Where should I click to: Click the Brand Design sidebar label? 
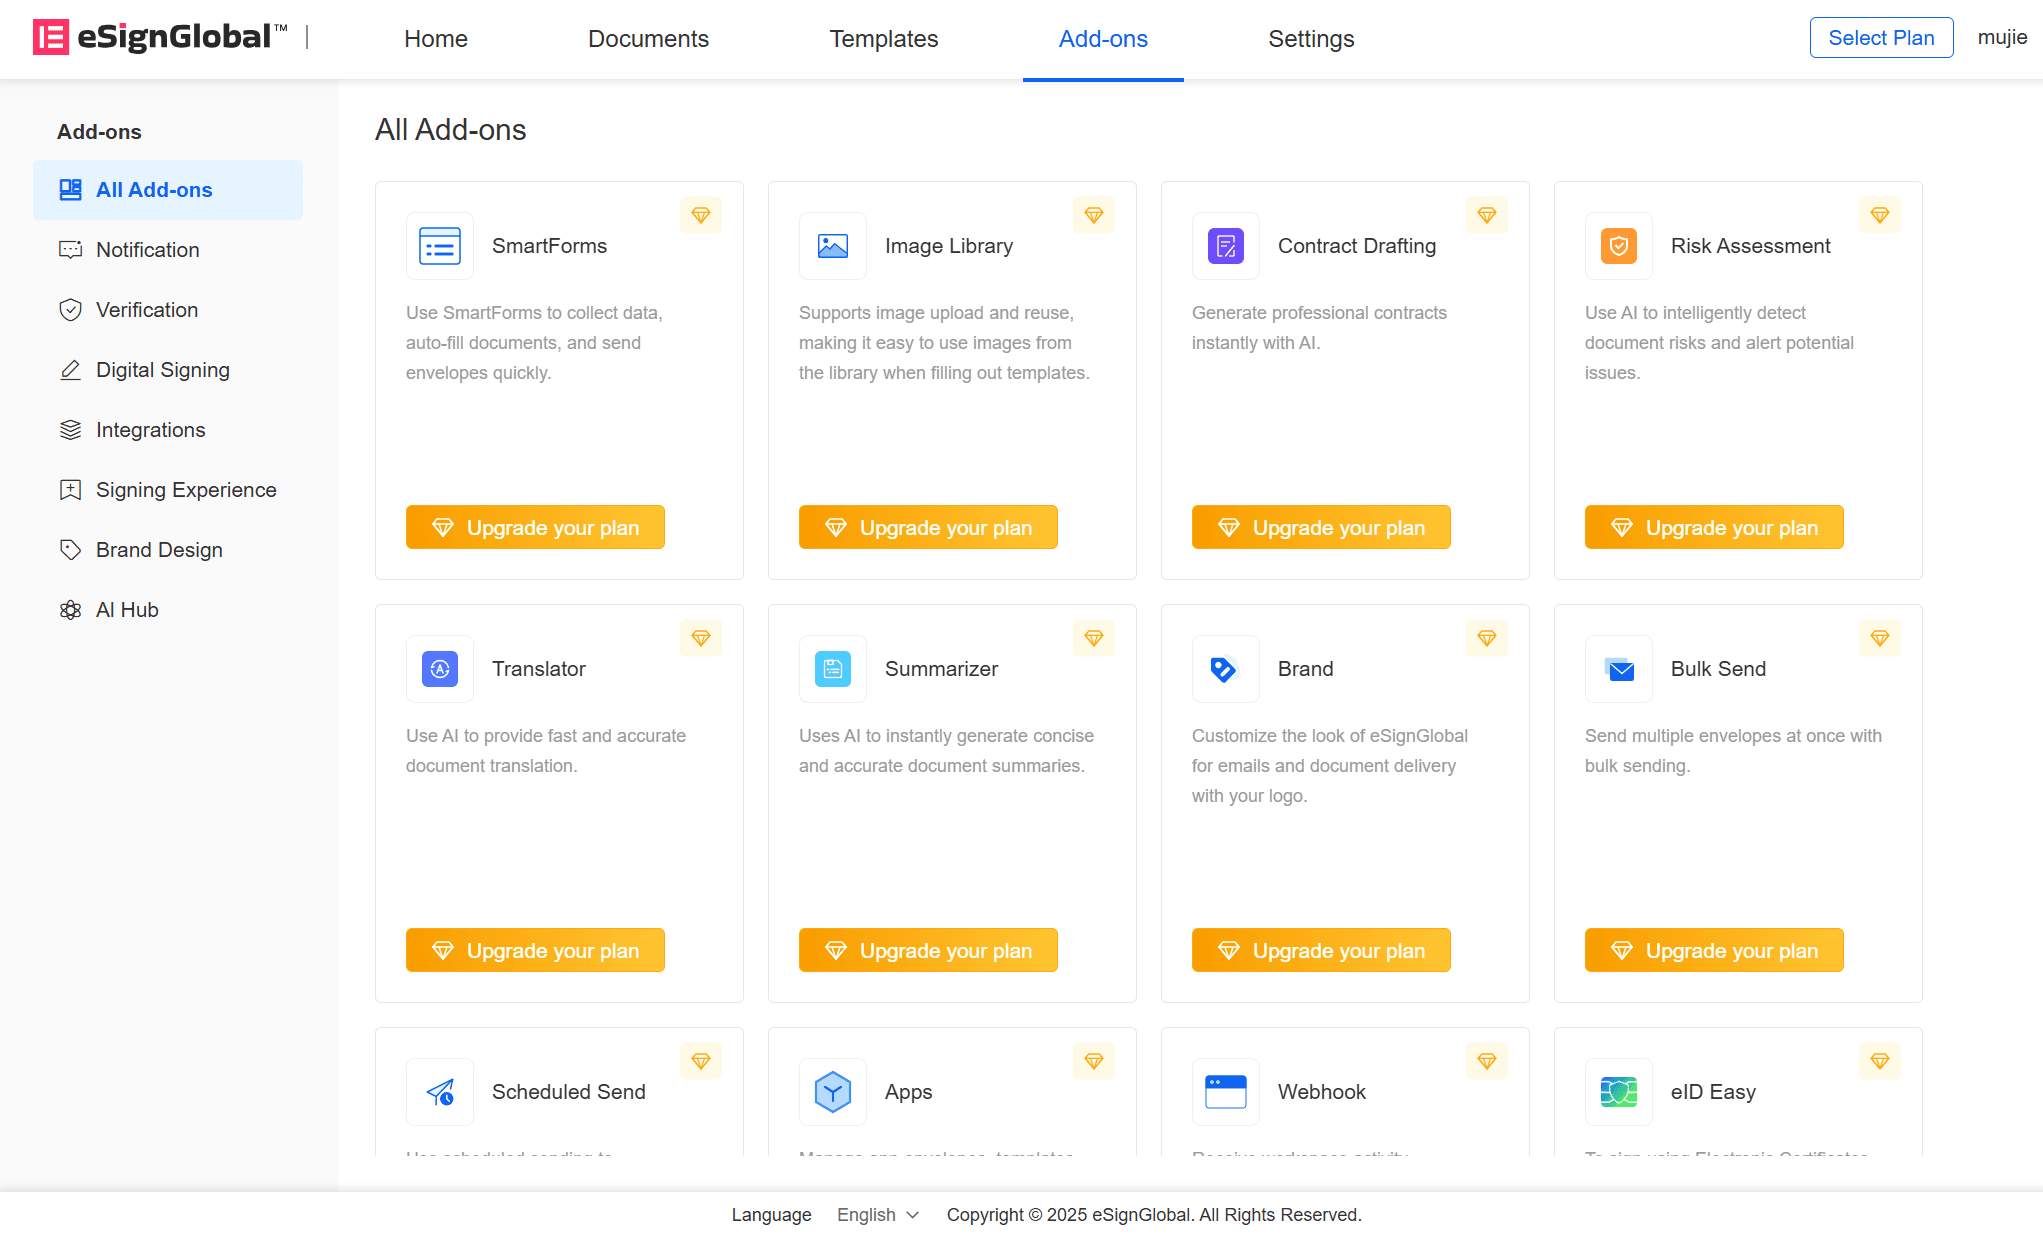click(159, 550)
